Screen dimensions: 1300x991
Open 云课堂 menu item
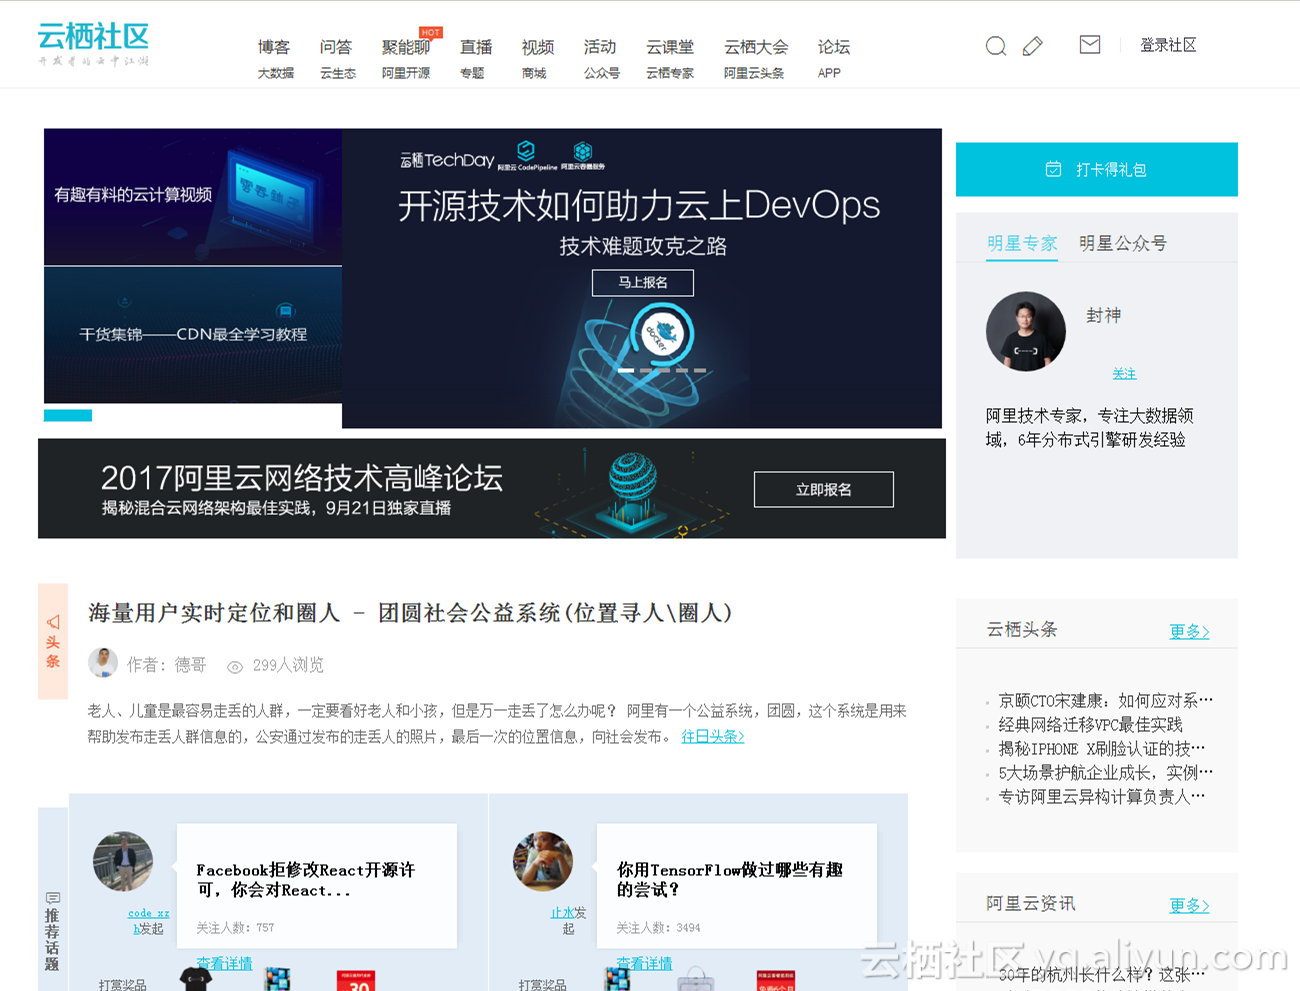[670, 47]
